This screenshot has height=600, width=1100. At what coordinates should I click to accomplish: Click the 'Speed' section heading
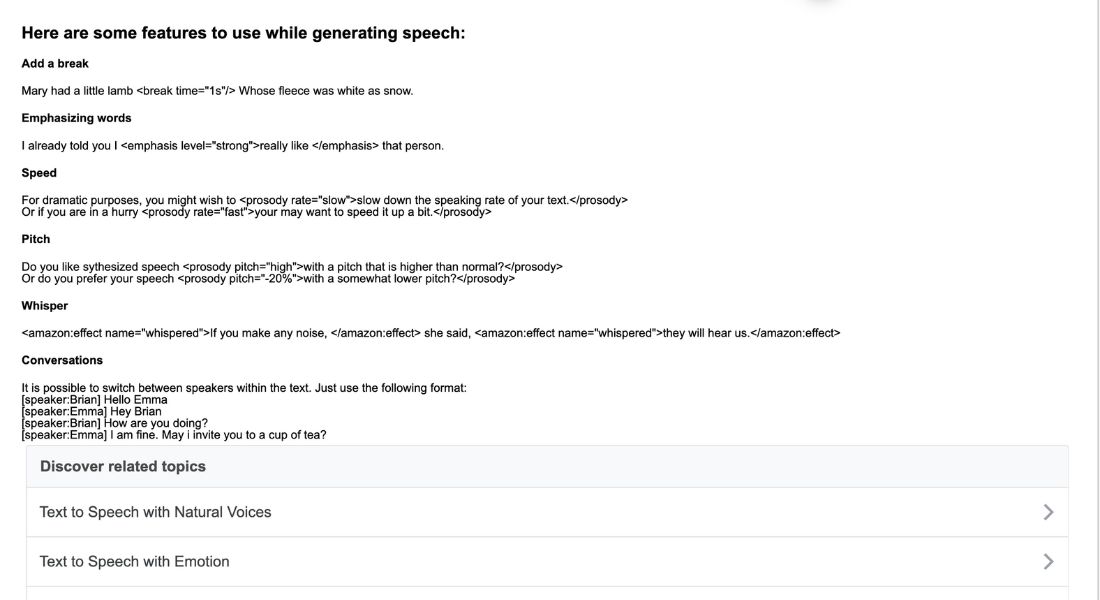[x=39, y=173]
